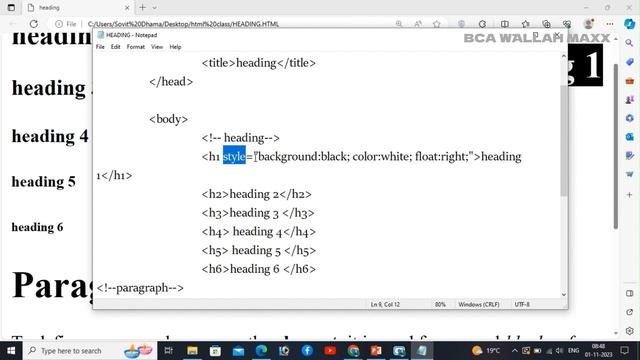
Task: Click the '<!-- heading-->' comment line
Action: tap(240, 138)
